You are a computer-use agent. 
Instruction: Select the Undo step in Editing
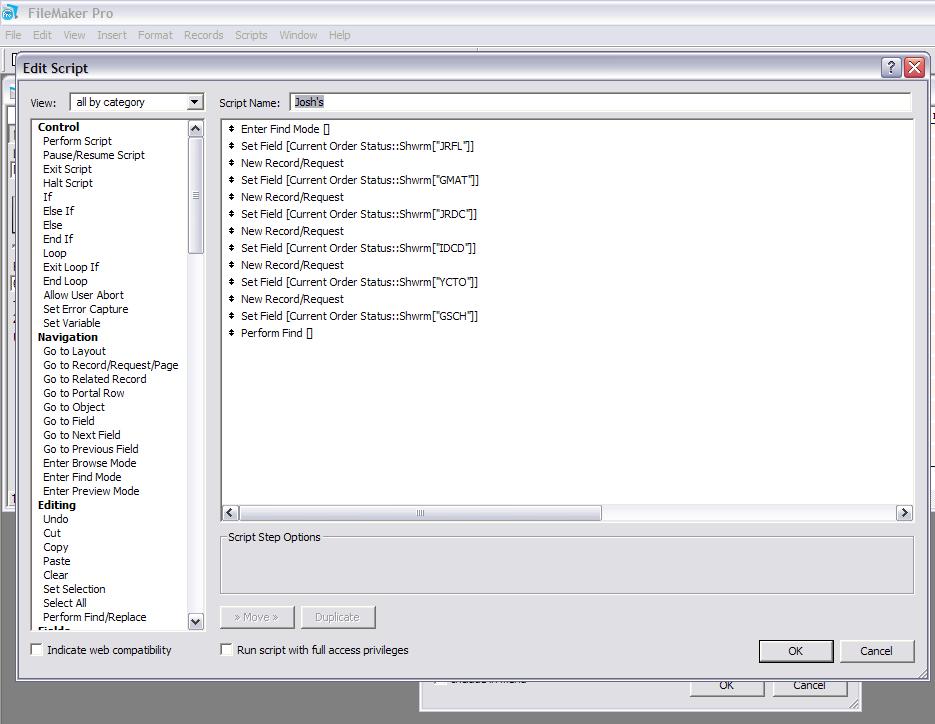pyautogui.click(x=55, y=519)
